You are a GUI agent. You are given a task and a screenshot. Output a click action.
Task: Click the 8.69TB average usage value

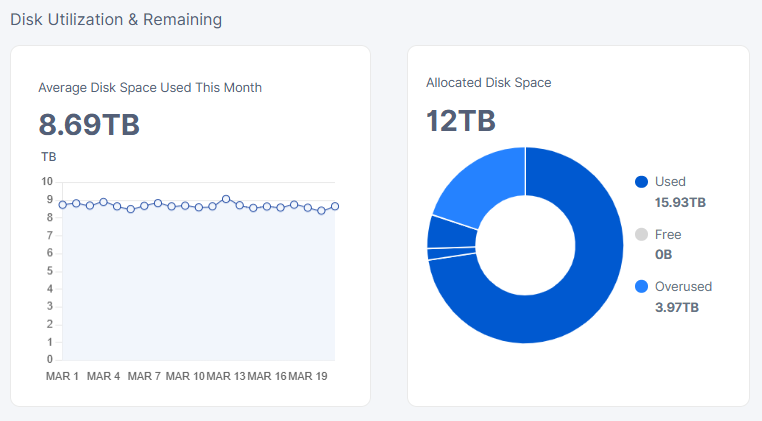click(89, 125)
